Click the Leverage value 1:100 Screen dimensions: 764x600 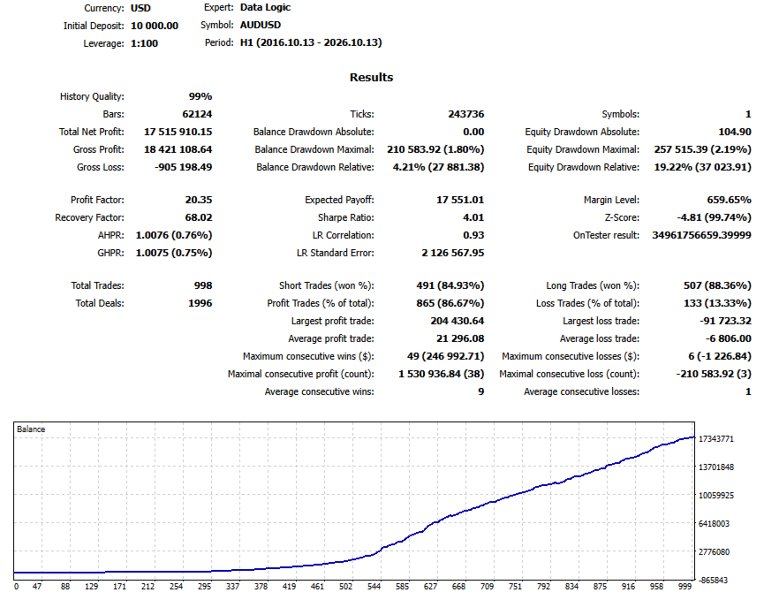(x=144, y=43)
